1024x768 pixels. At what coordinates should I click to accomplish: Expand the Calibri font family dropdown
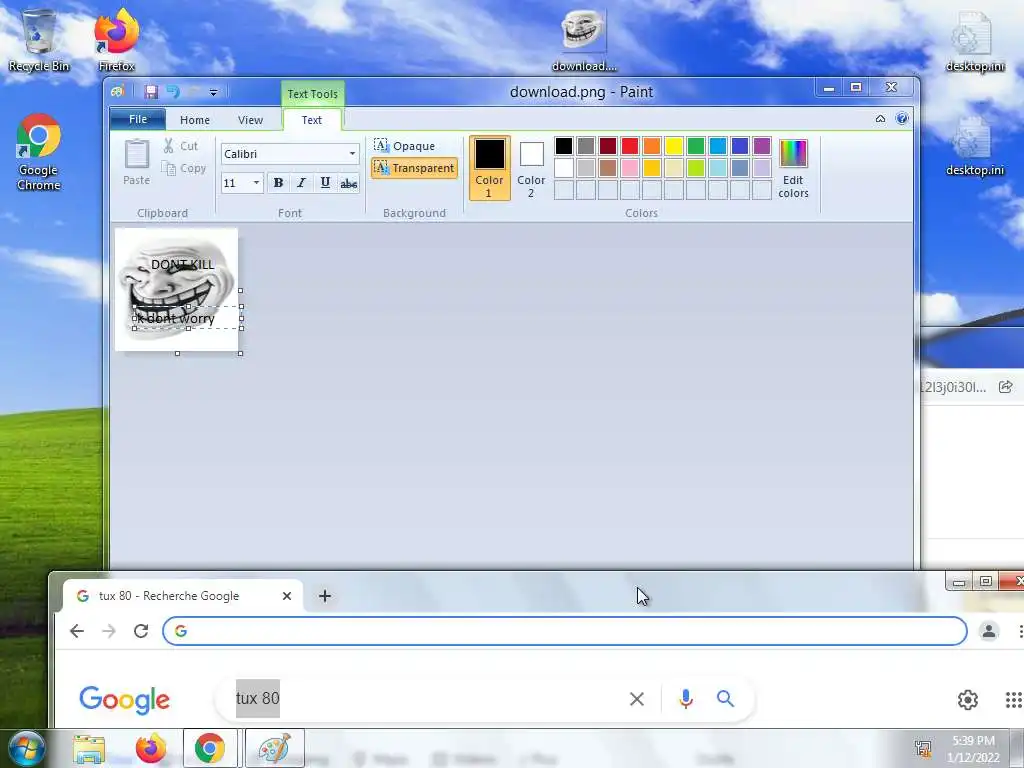point(352,153)
